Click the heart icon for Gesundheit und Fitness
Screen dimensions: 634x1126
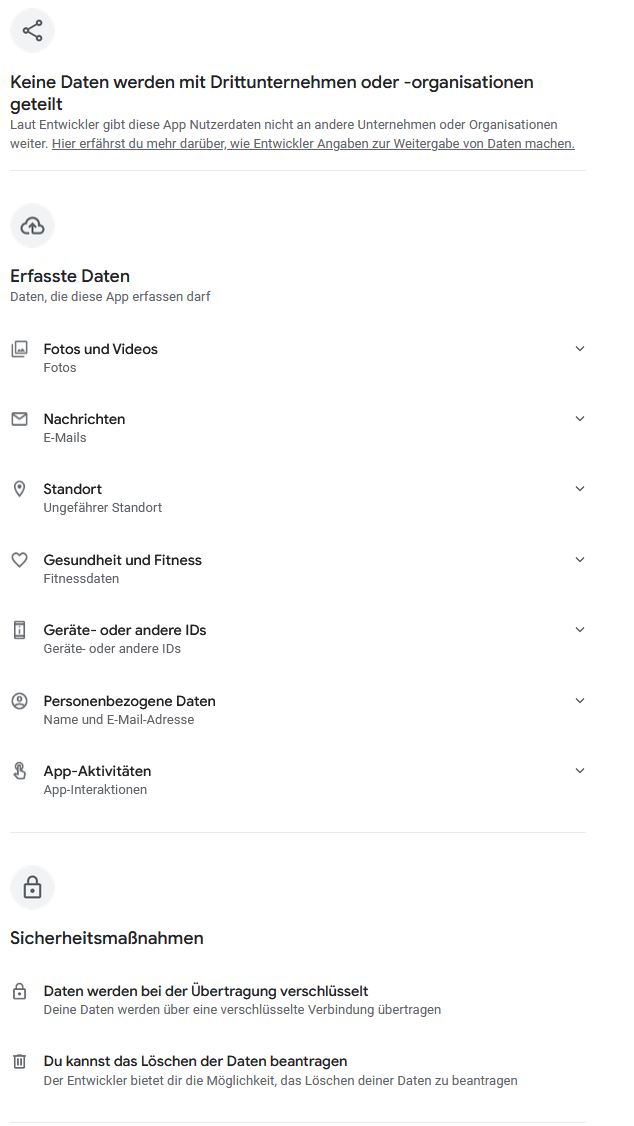[x=19, y=560]
